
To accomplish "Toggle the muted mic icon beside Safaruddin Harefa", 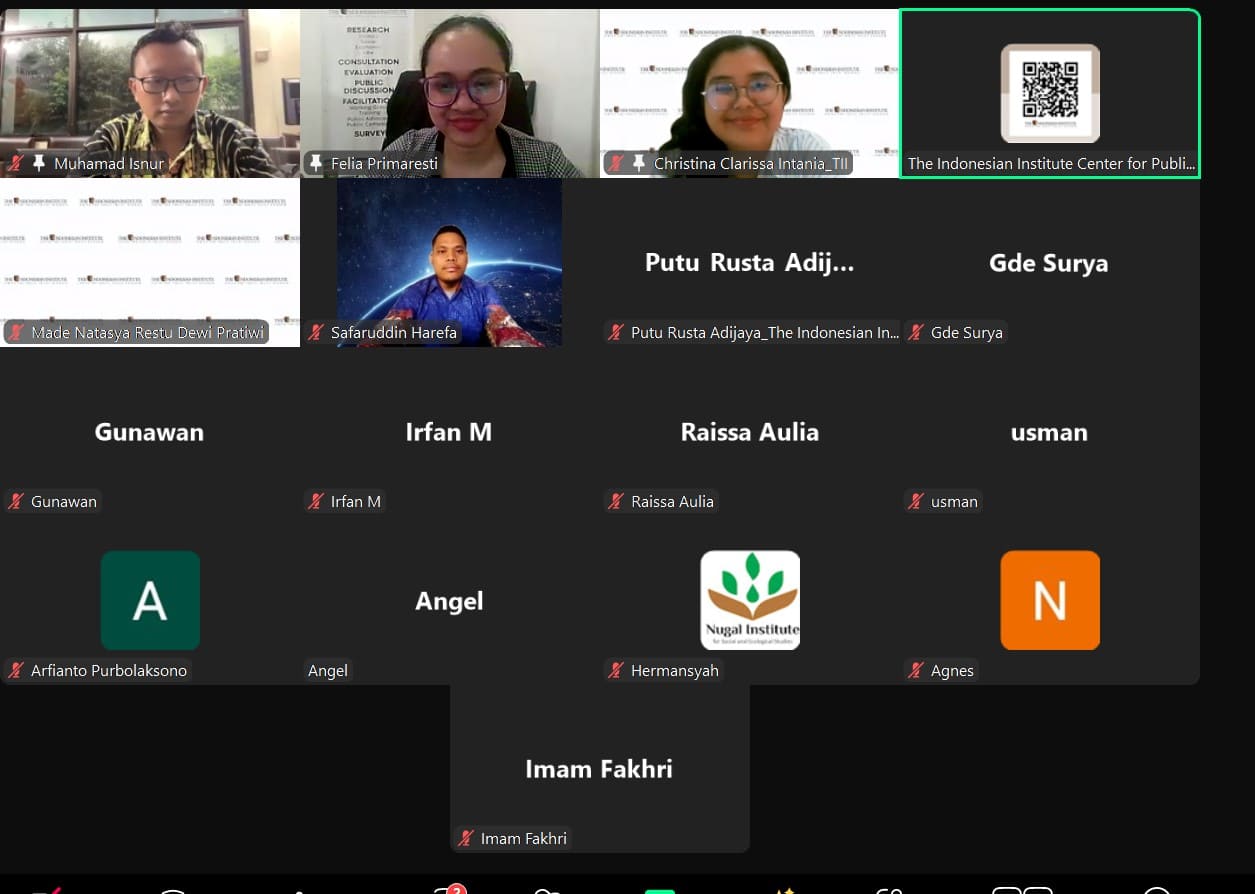I will [317, 332].
